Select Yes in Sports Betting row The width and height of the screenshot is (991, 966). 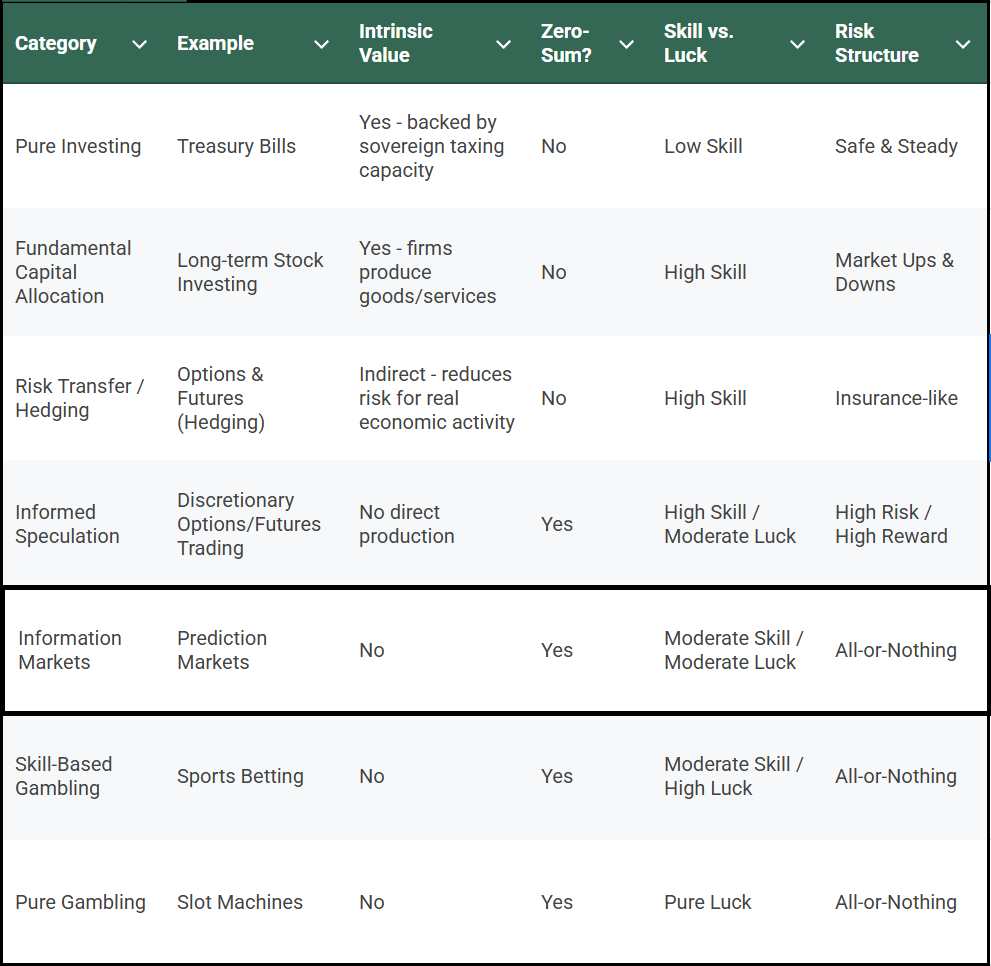click(x=557, y=776)
